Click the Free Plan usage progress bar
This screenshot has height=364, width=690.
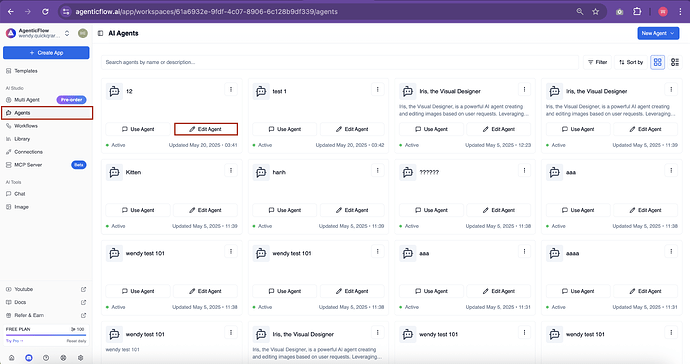click(46, 335)
